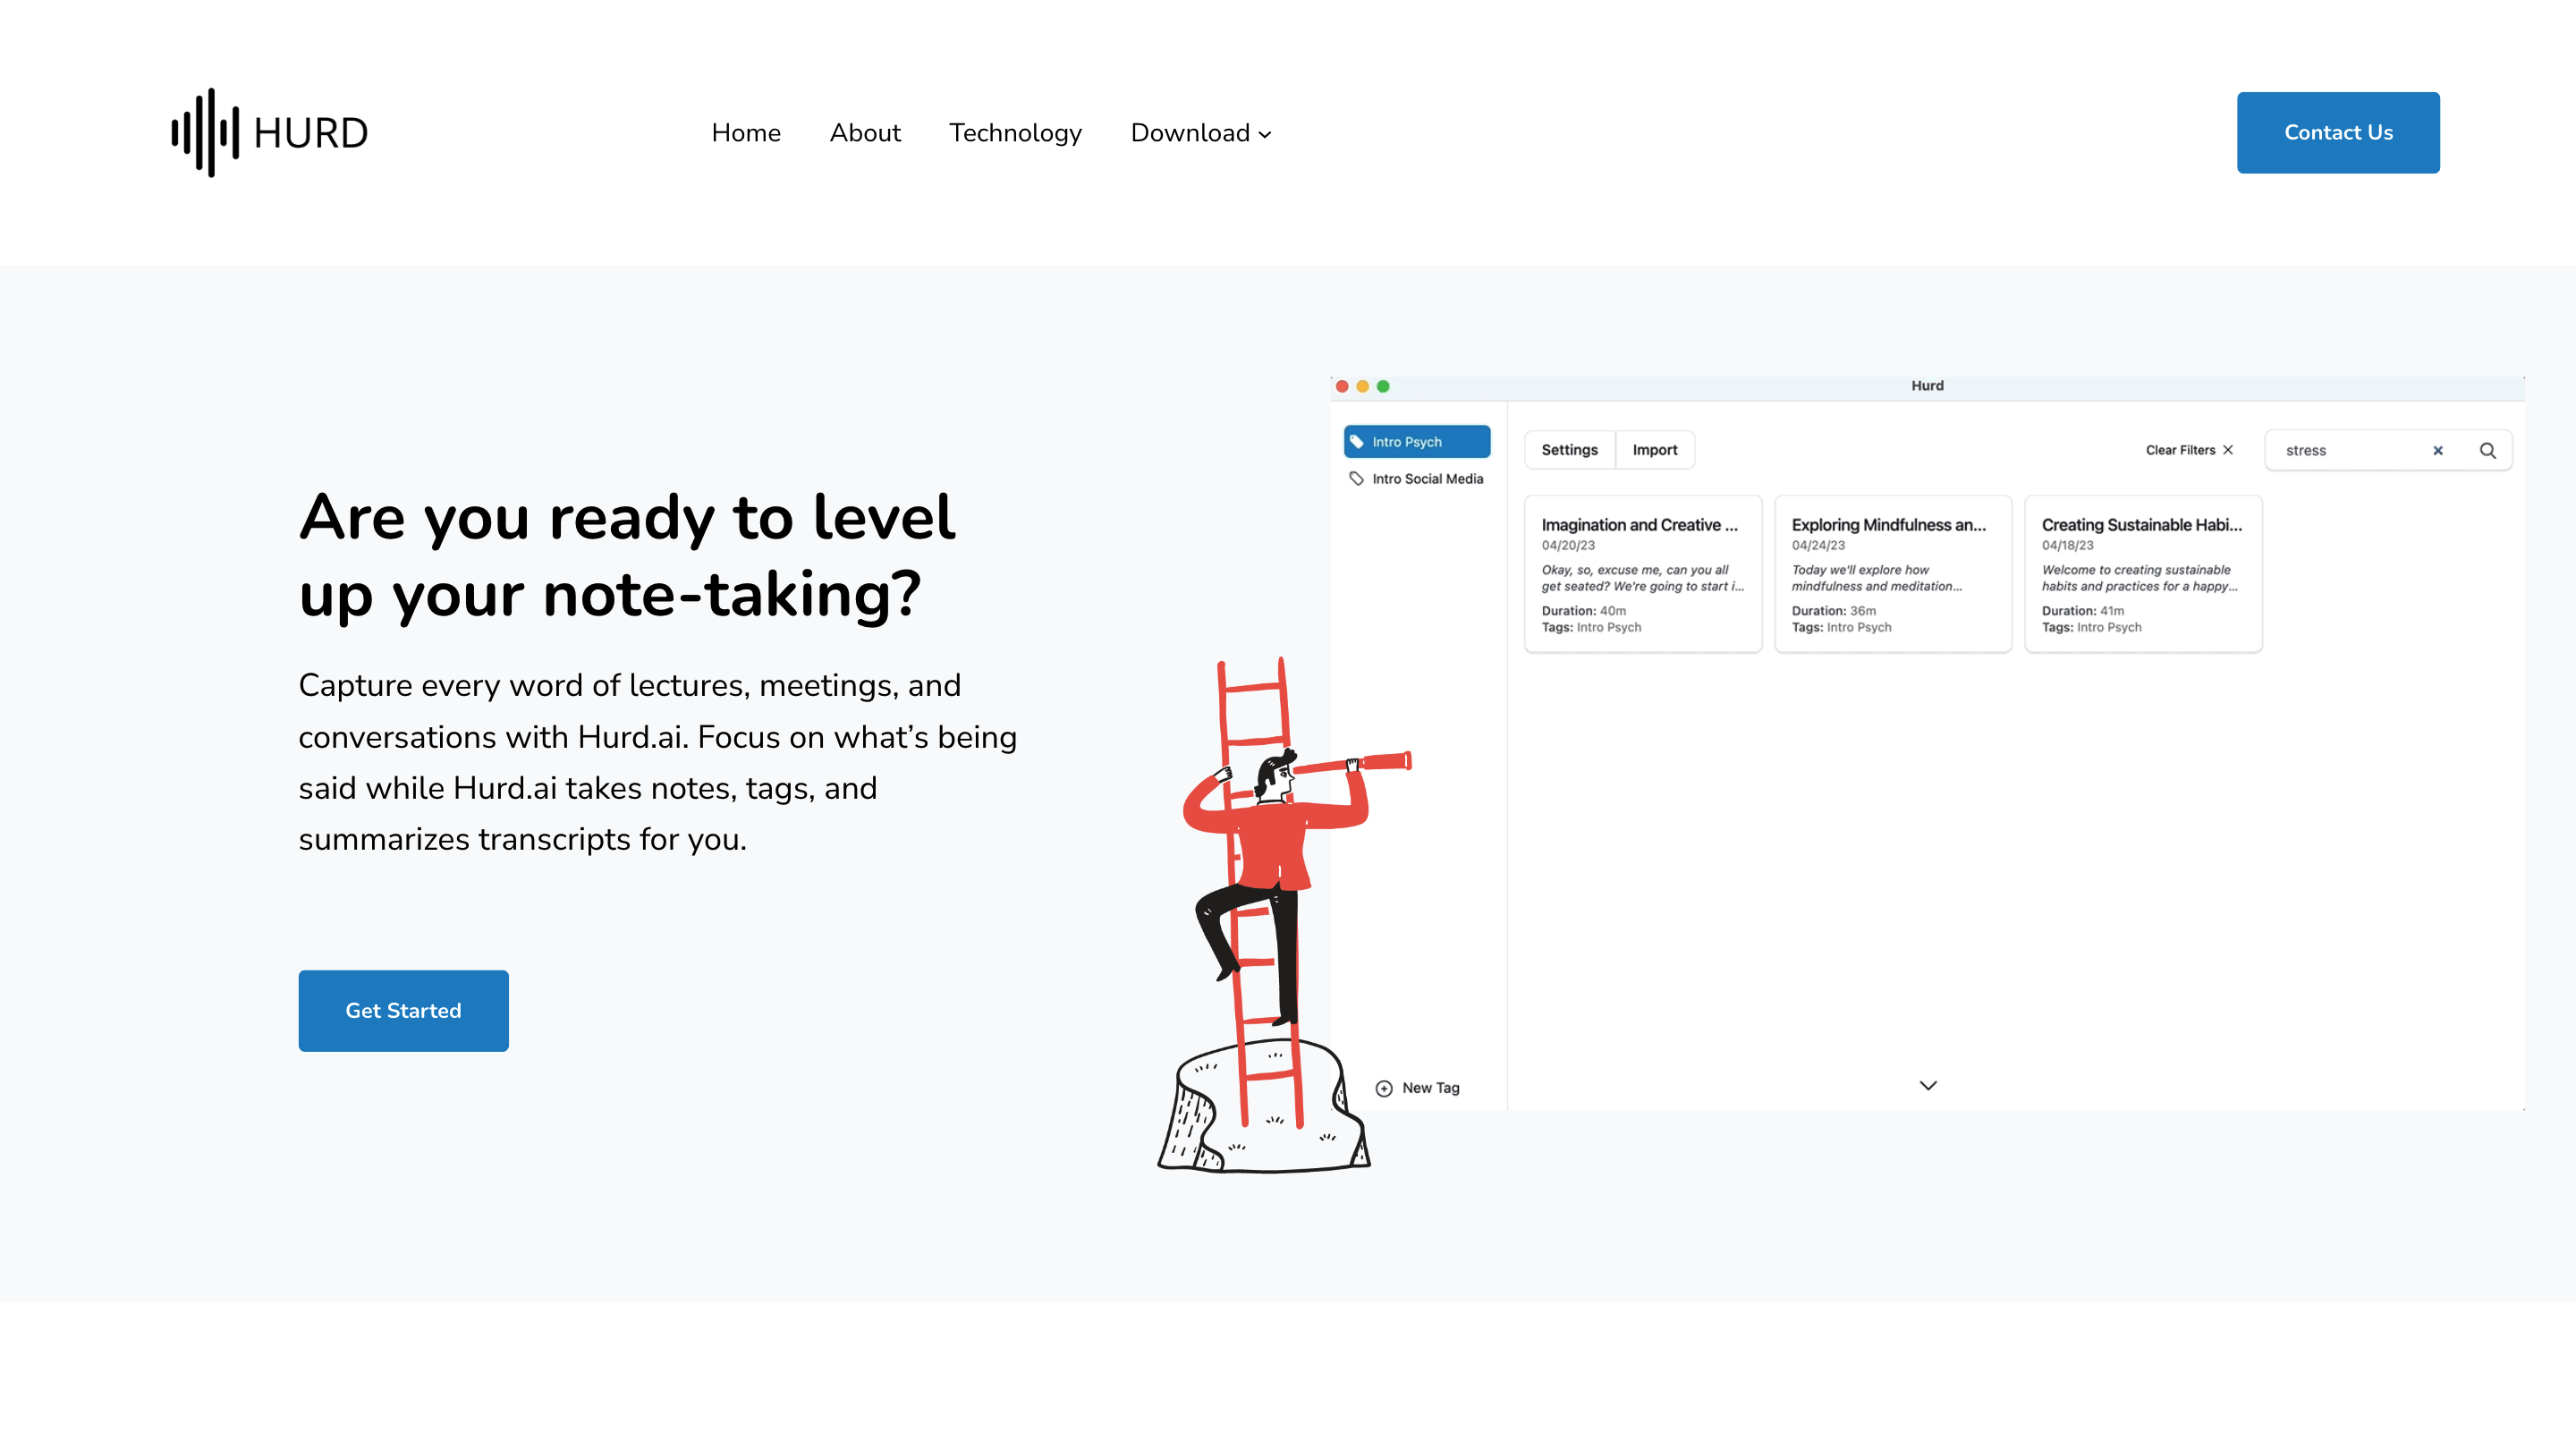
Task: Open the Settings button in the app
Action: pyautogui.click(x=1569, y=450)
